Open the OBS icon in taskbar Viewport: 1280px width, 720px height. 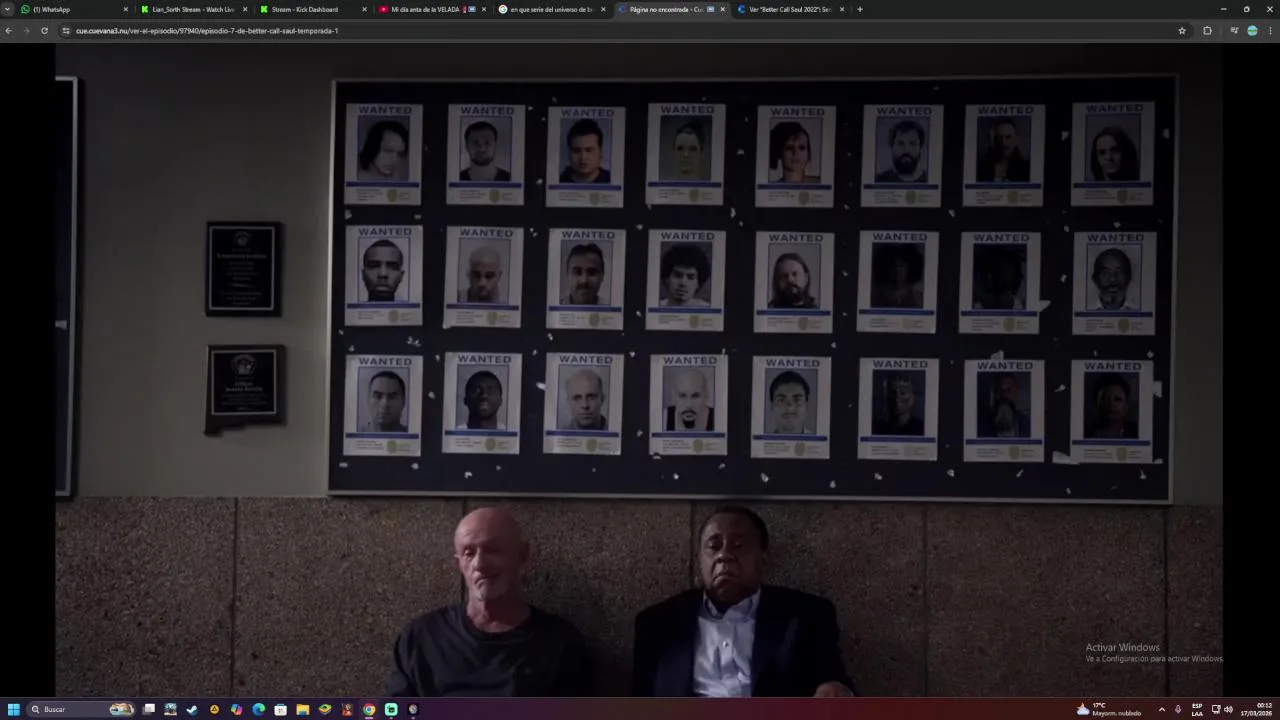coord(413,709)
